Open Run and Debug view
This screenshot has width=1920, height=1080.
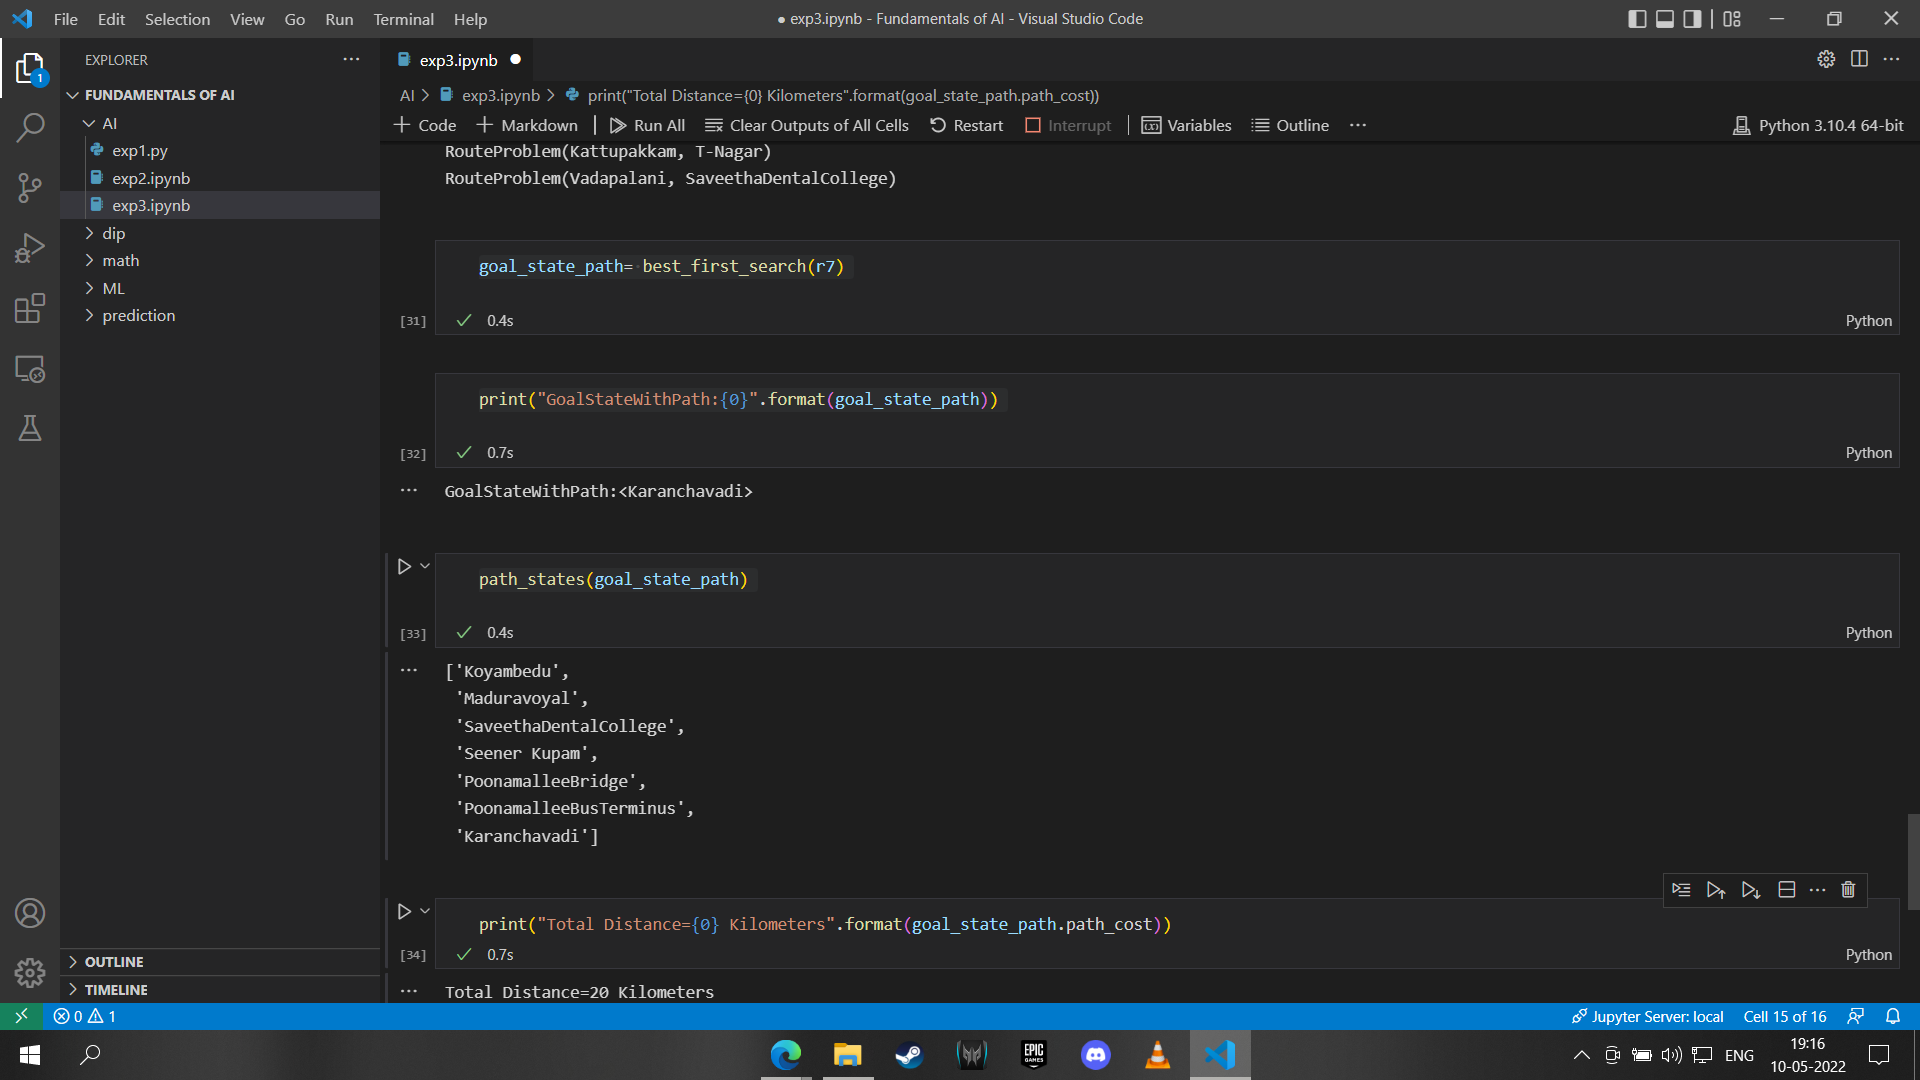[30, 248]
